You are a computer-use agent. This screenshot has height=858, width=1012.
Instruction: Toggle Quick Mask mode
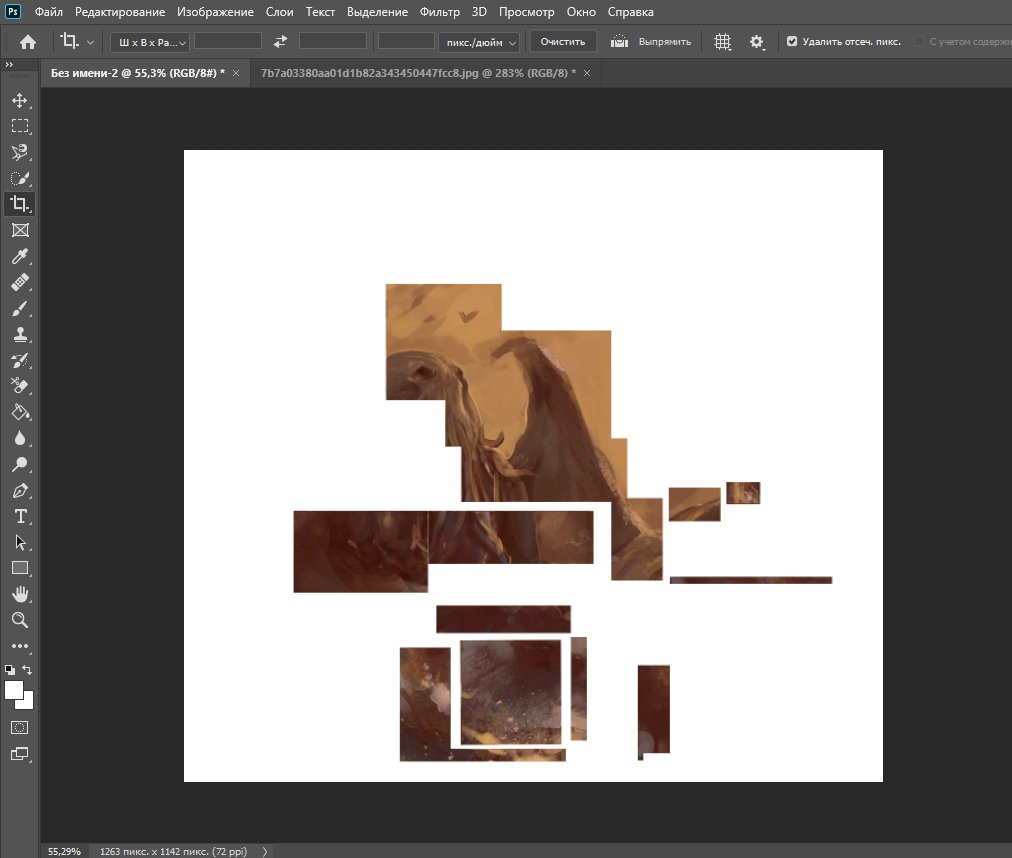pyautogui.click(x=20, y=728)
